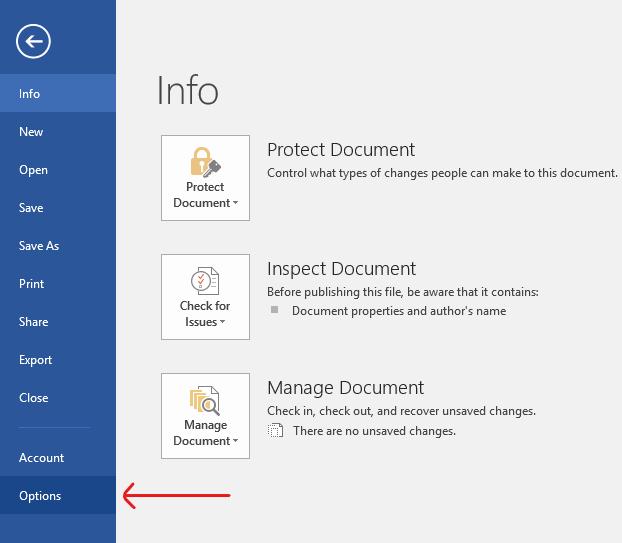Choose Save As in the sidebar

58,246
